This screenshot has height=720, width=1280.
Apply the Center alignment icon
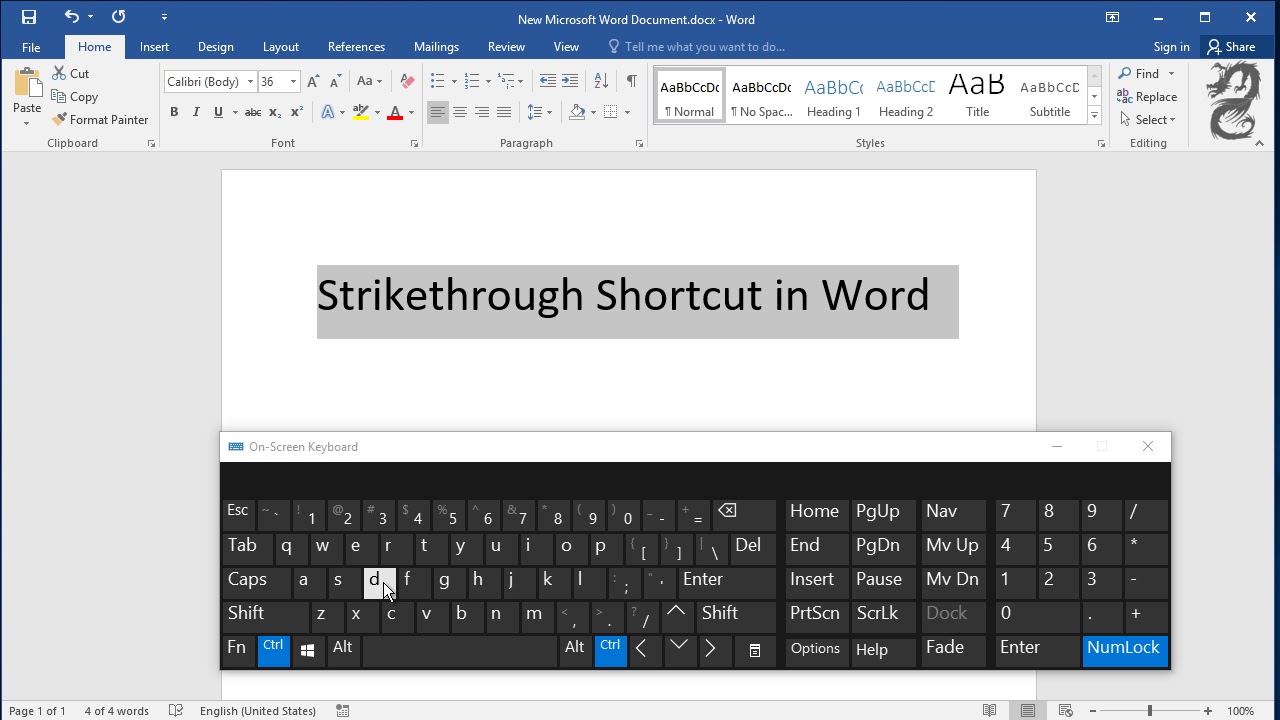(460, 112)
